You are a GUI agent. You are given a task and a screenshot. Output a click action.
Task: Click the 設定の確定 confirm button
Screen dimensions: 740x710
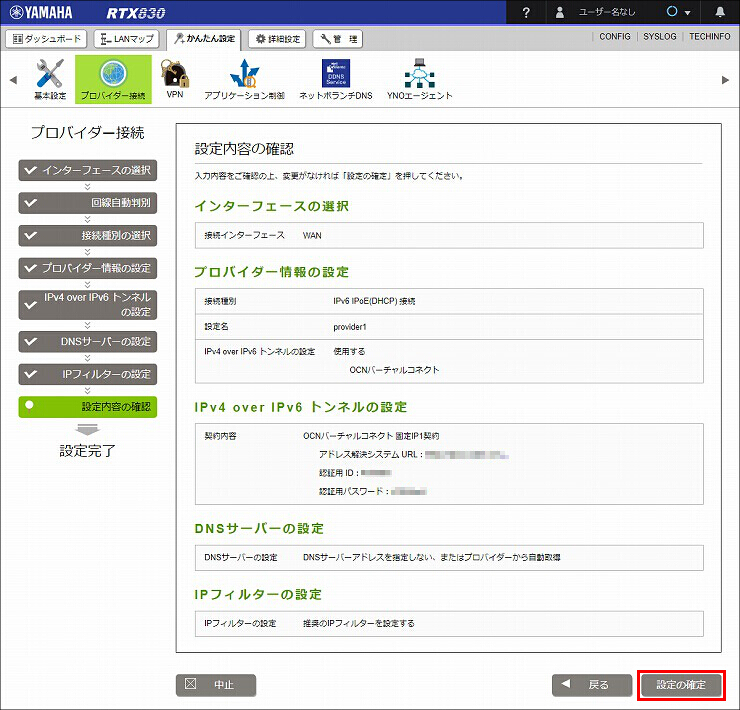point(681,685)
